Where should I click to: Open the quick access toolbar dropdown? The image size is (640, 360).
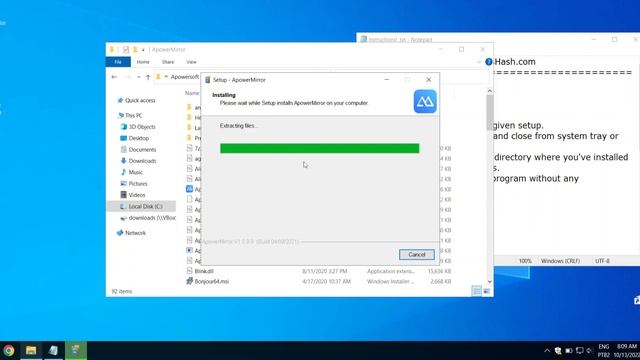click(143, 50)
